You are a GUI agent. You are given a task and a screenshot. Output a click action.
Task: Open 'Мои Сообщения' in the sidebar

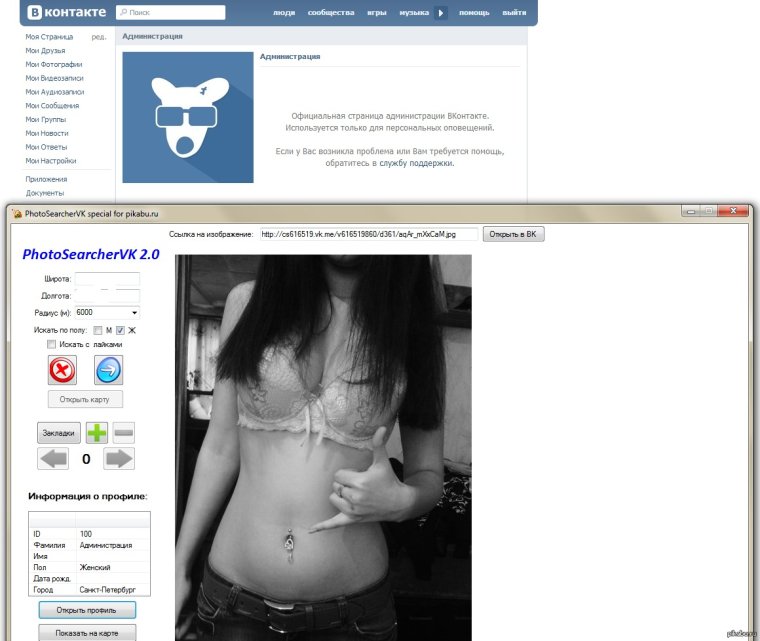[52, 105]
